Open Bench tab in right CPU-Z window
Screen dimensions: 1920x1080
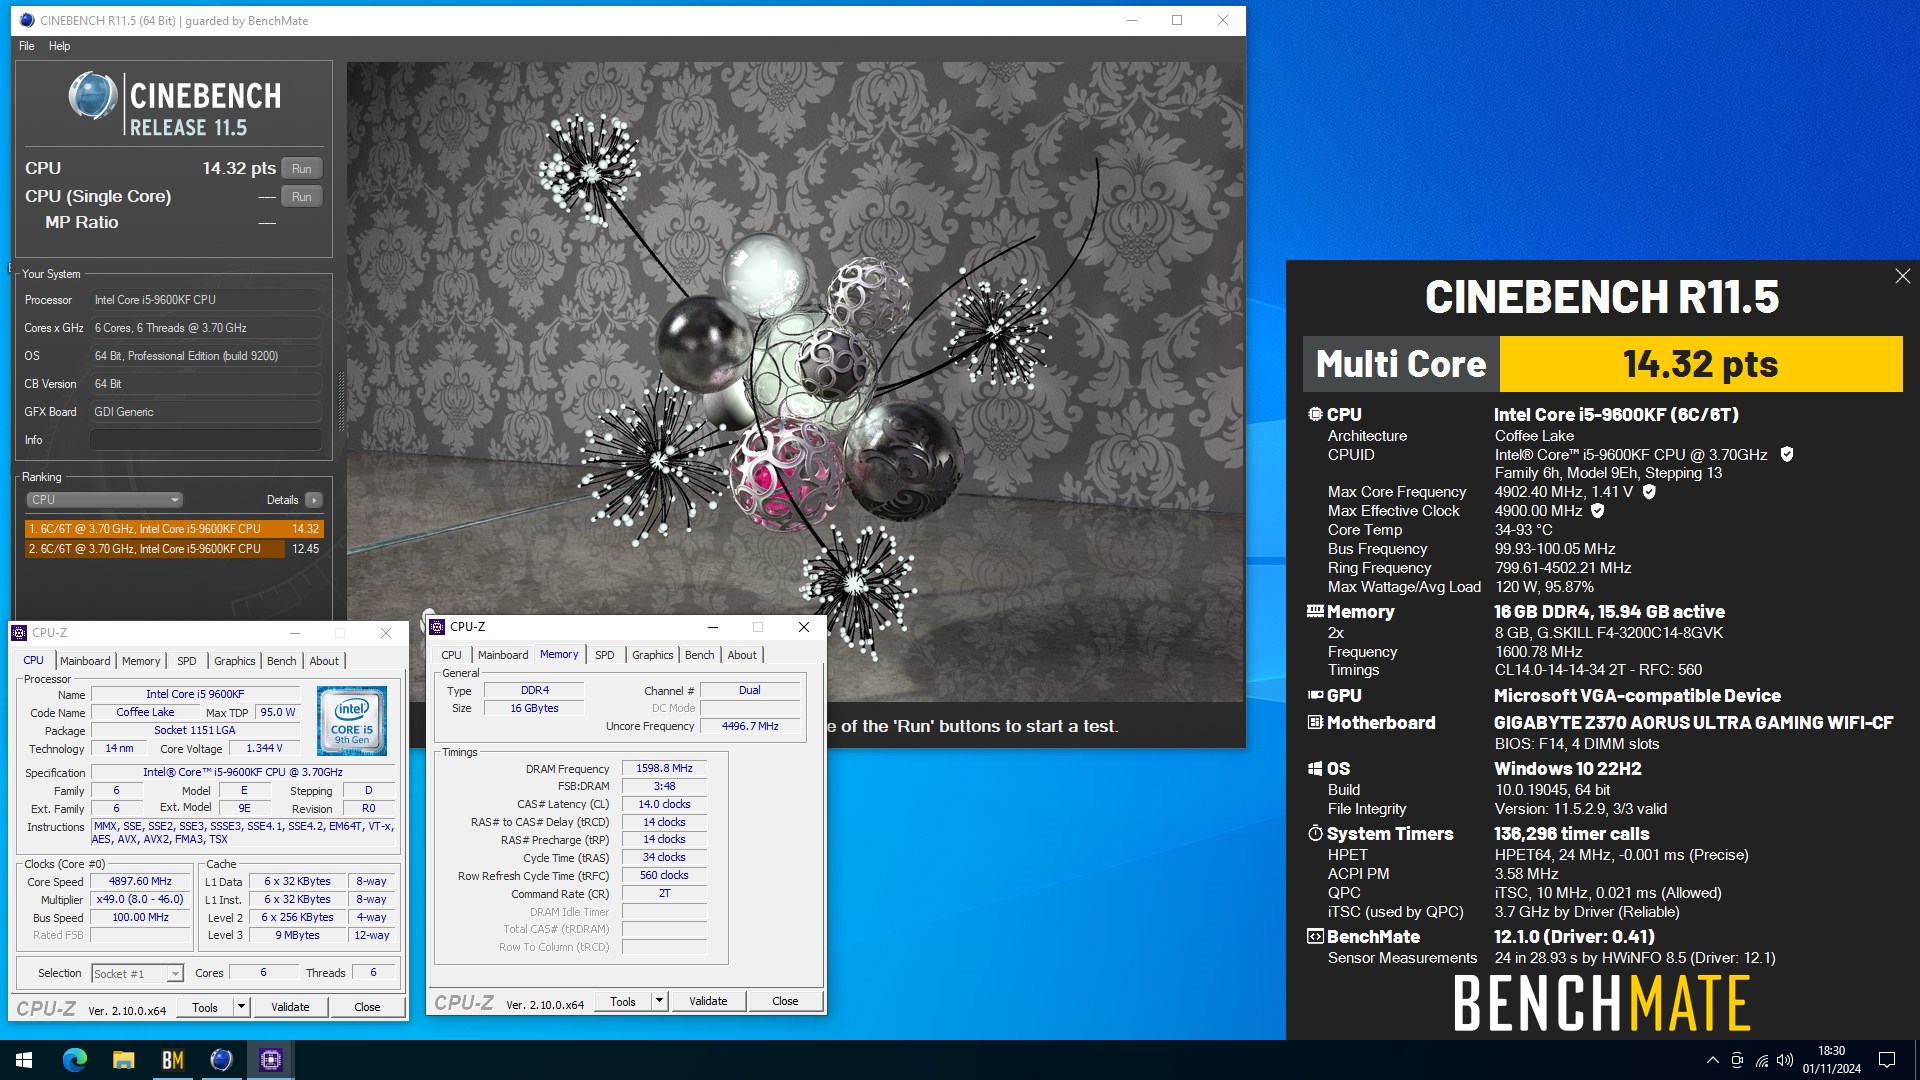tap(700, 655)
